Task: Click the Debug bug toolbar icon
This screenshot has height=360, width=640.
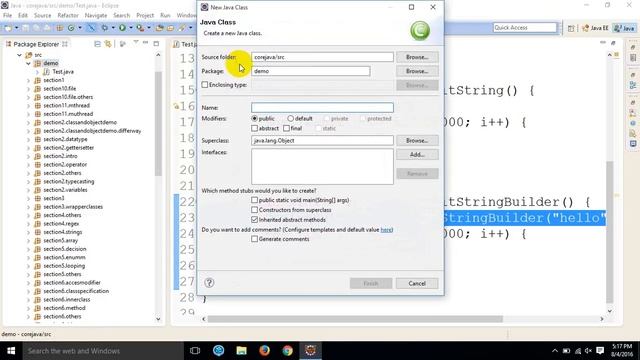Action: click(x=104, y=28)
